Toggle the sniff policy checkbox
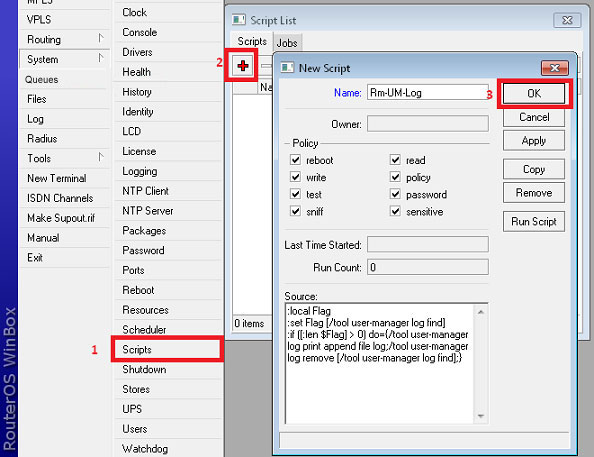 pyautogui.click(x=295, y=211)
